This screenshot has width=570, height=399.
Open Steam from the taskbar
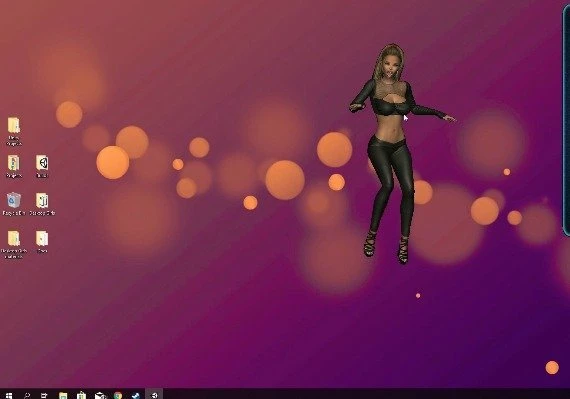[x=136, y=395]
